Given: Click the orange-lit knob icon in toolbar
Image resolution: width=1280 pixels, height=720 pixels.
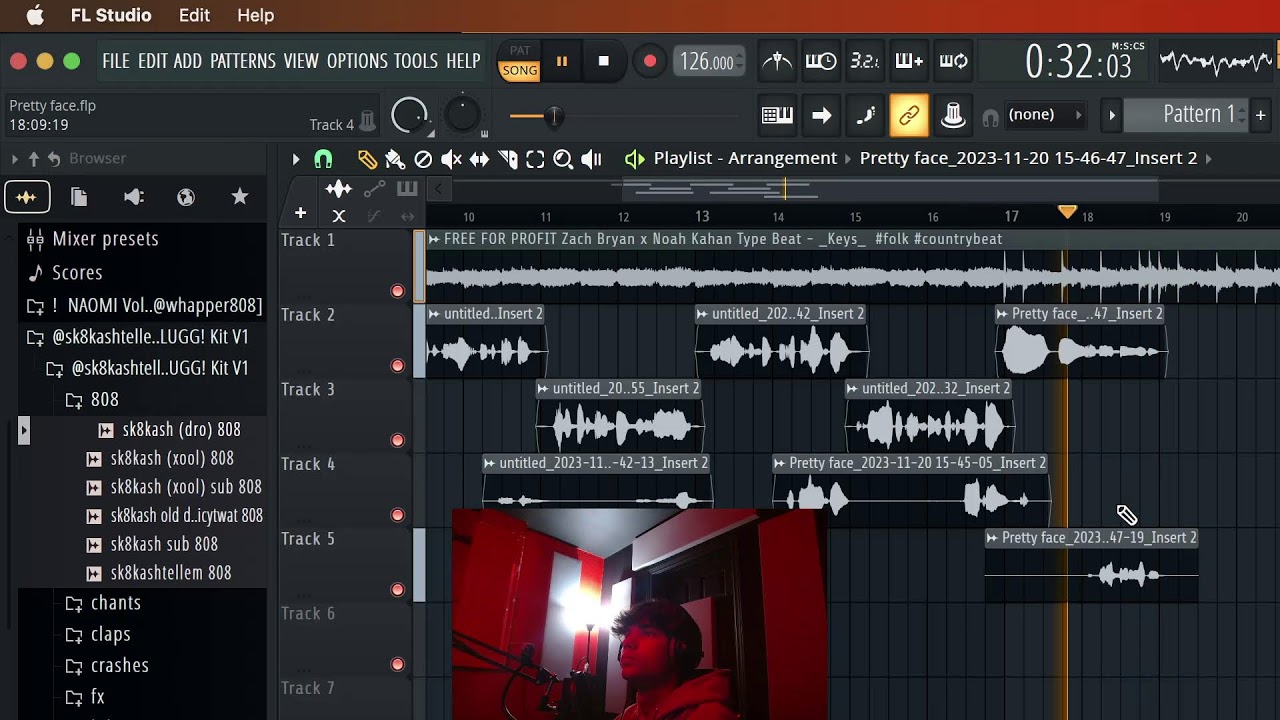Looking at the screenshot, I should point(953,115).
